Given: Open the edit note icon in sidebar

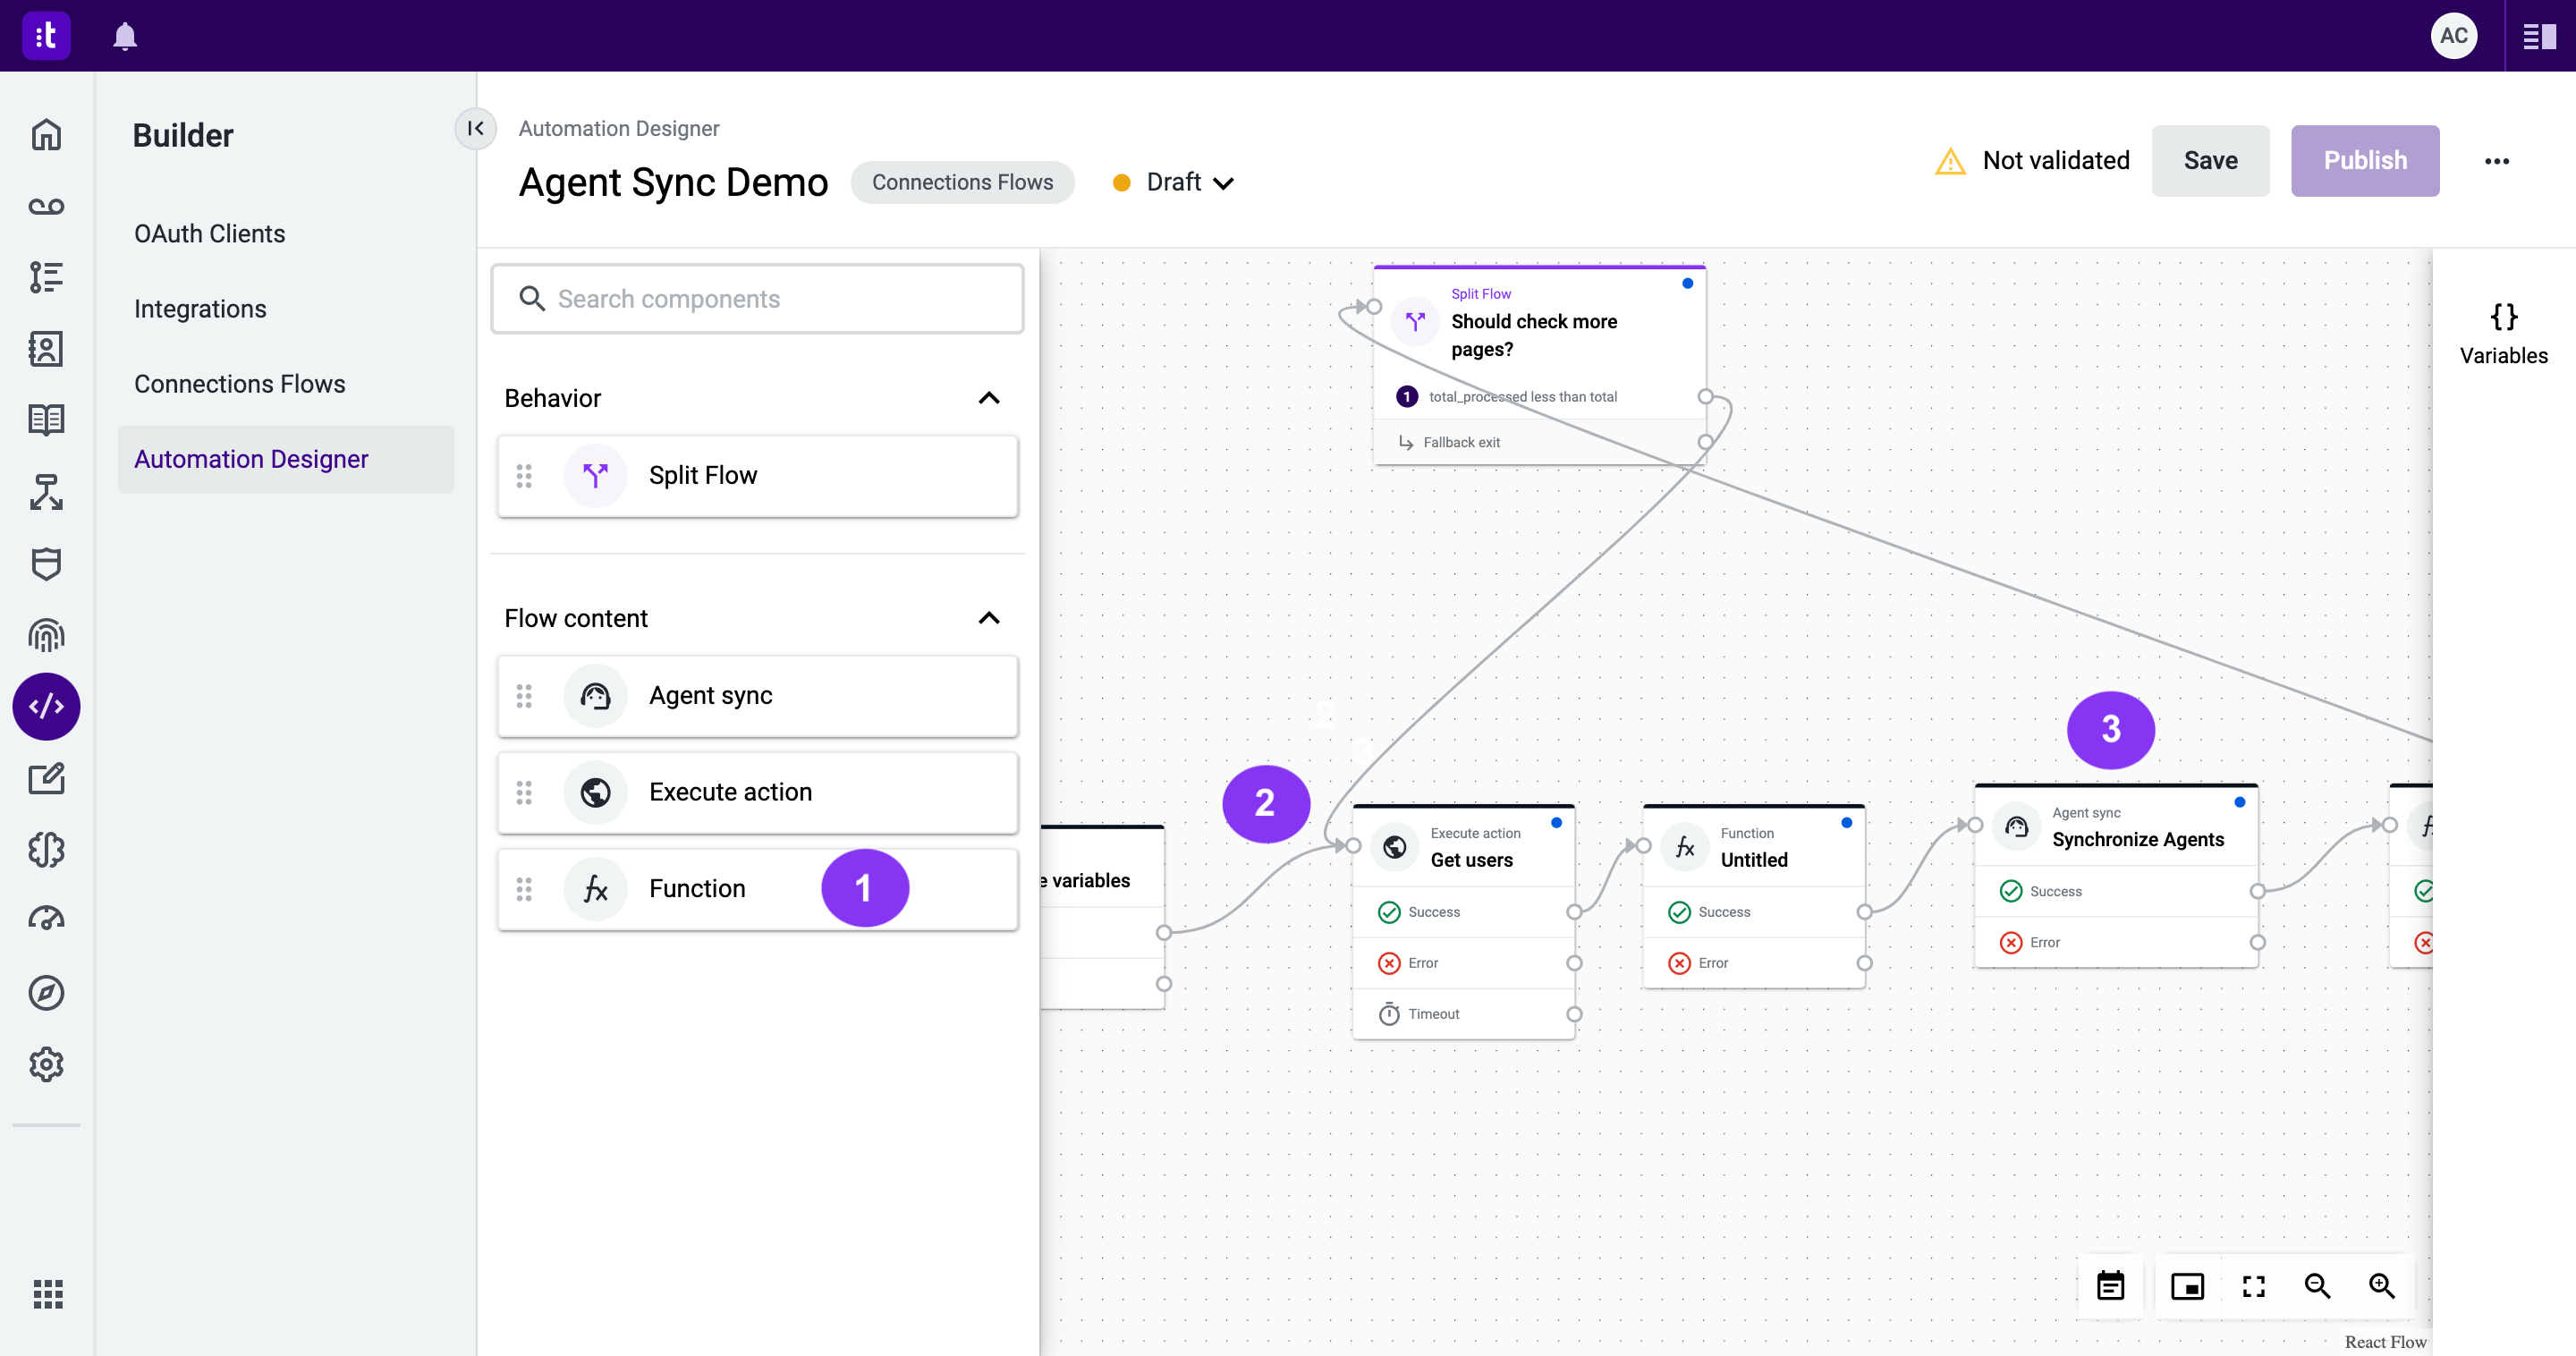Looking at the screenshot, I should 46,778.
